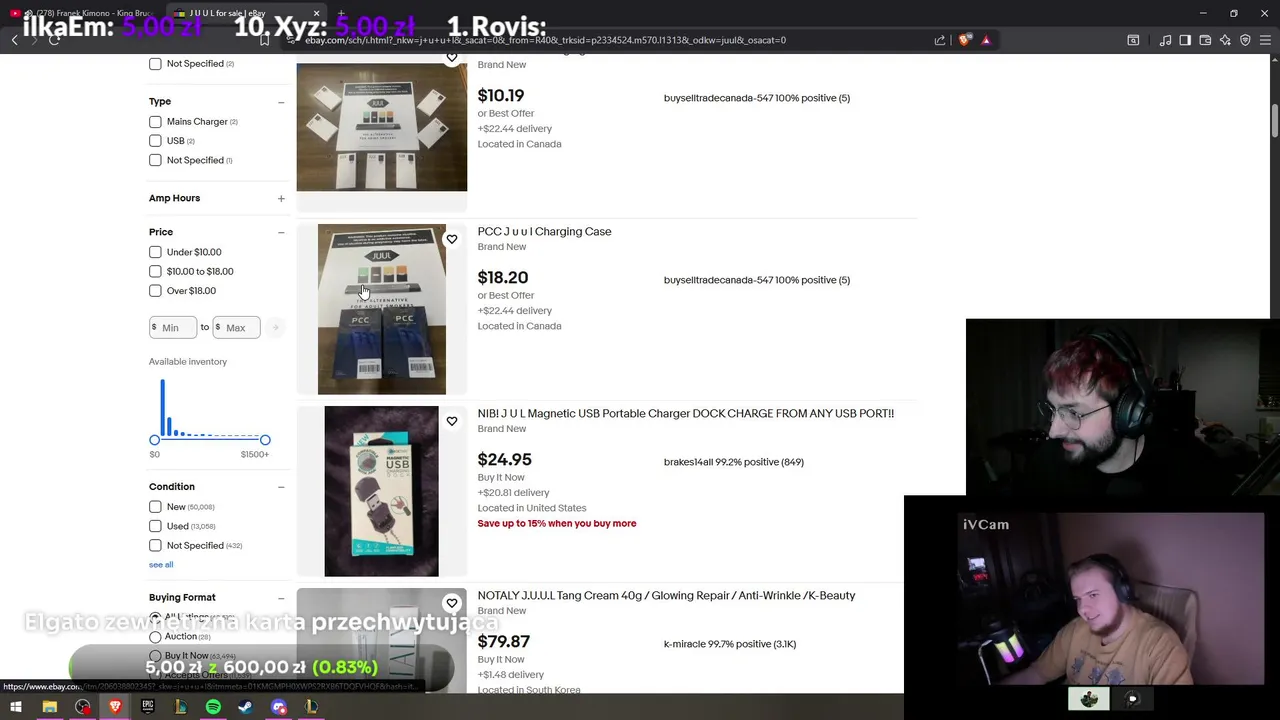The width and height of the screenshot is (1280, 720).
Task: Click the see all condition link
Action: click(161, 565)
